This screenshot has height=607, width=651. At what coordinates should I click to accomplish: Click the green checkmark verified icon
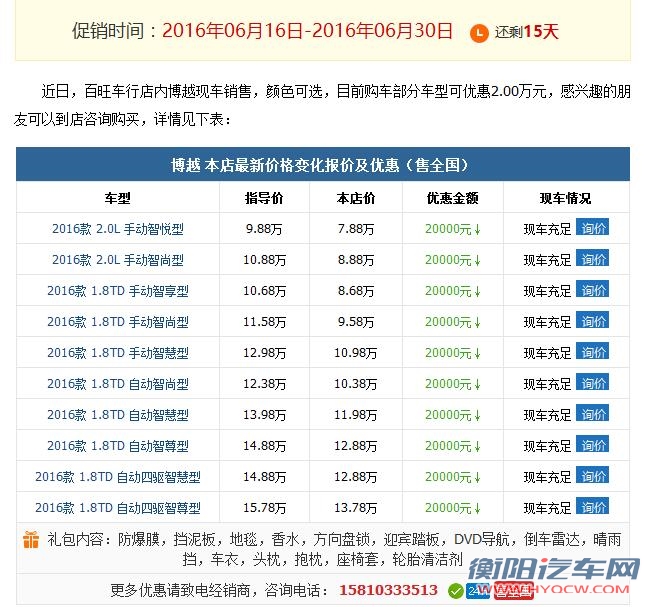pos(455,591)
